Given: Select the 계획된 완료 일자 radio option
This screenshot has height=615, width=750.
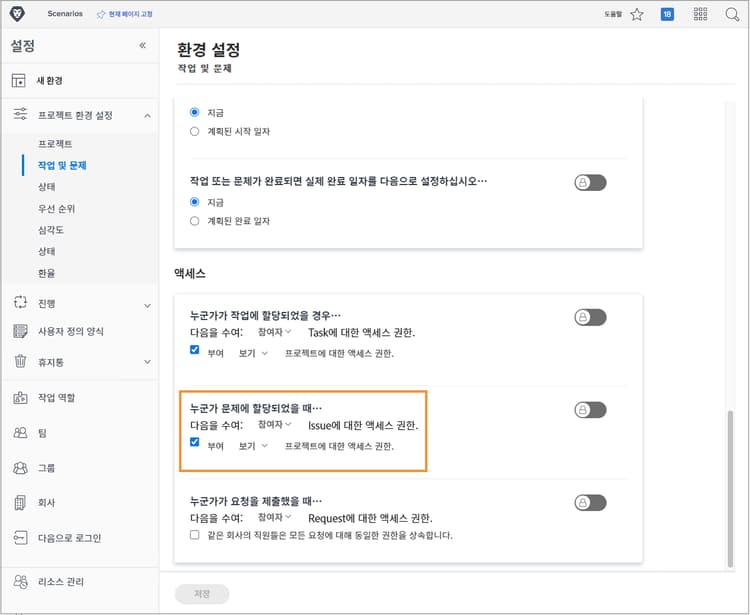Looking at the screenshot, I should (194, 221).
